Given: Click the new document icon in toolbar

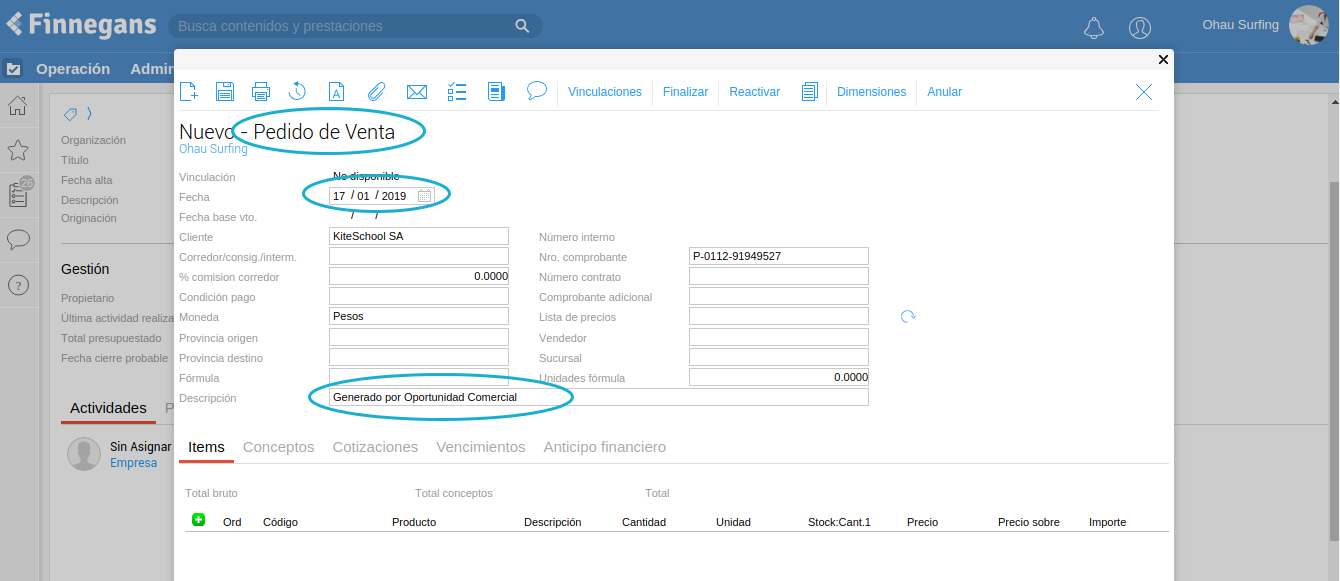Looking at the screenshot, I should pos(188,92).
